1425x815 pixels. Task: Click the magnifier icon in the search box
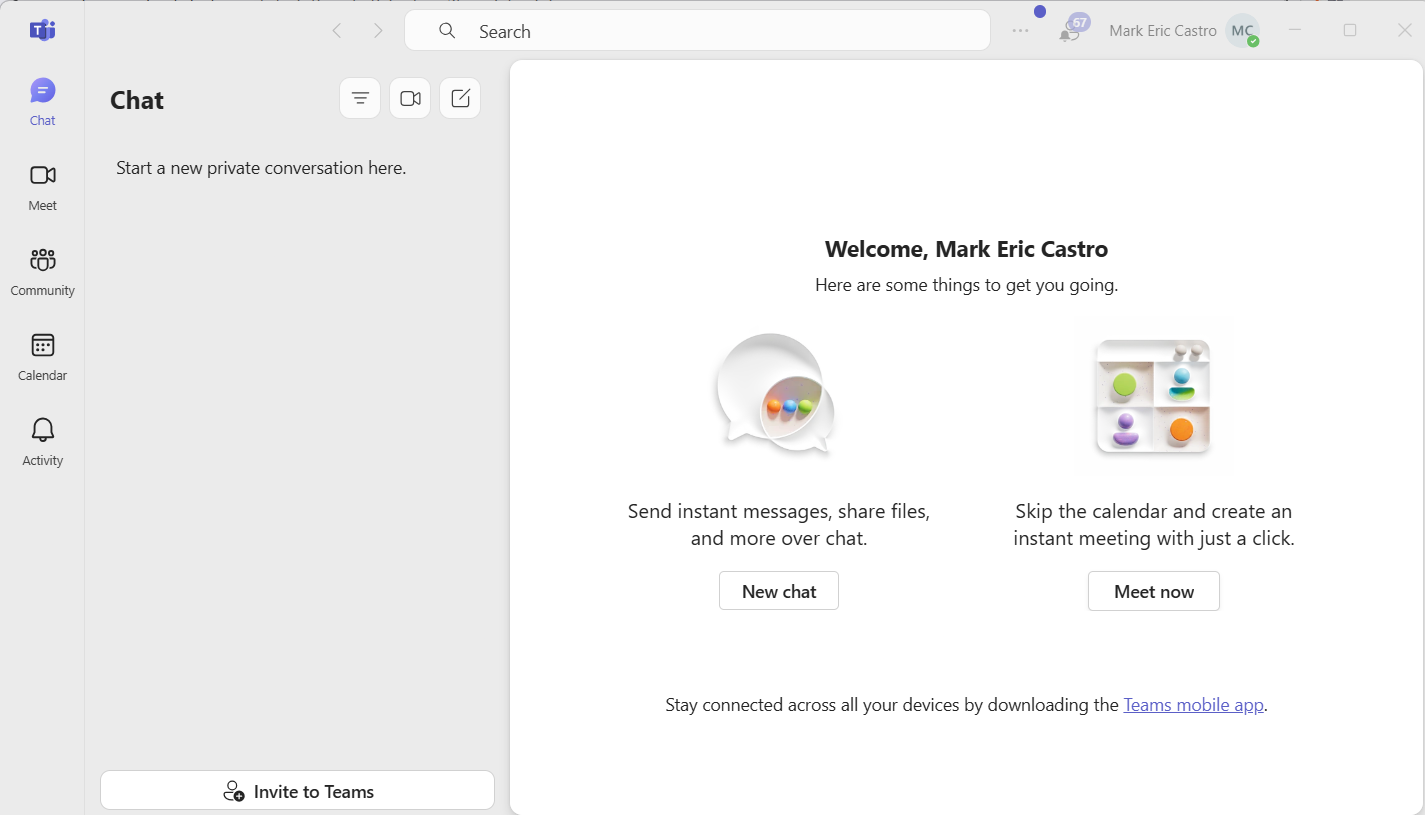(x=447, y=31)
